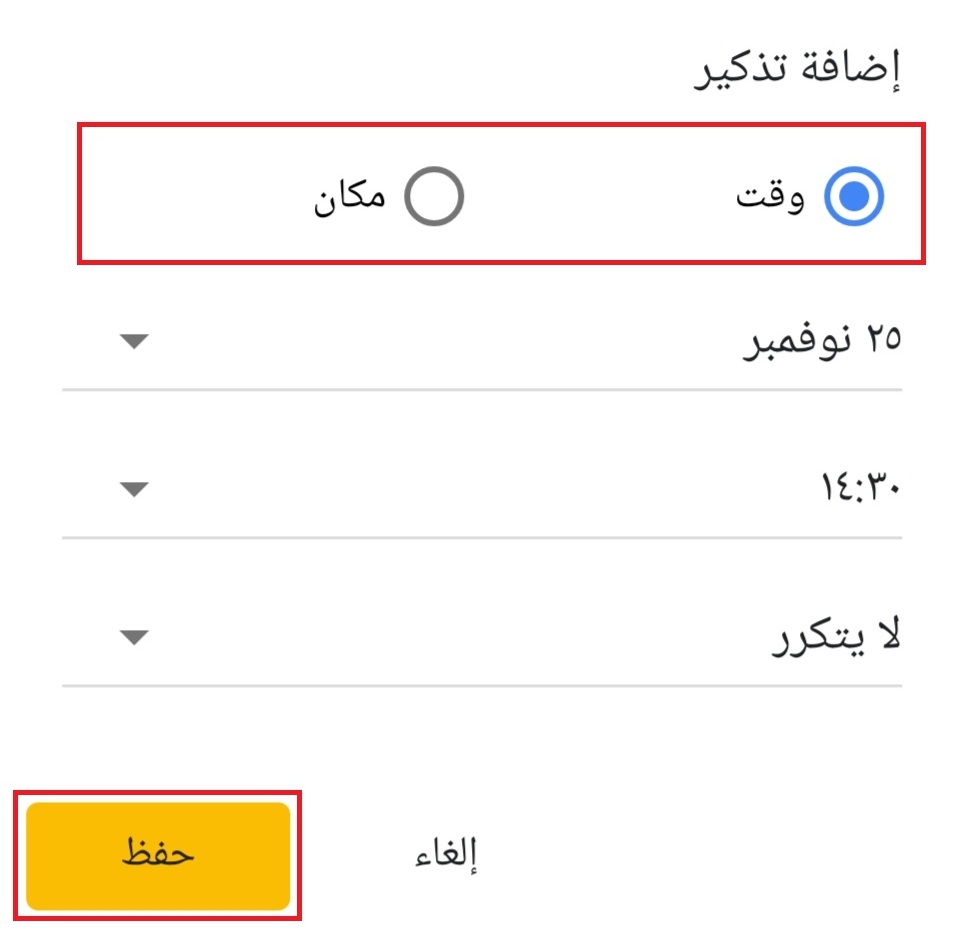Select the "وقت" time radio button
This screenshot has height=933, width=969.
coord(853,197)
